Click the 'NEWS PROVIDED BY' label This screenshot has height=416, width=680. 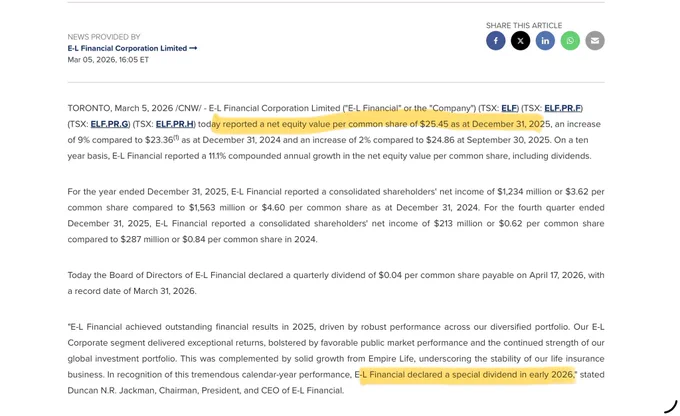104,37
